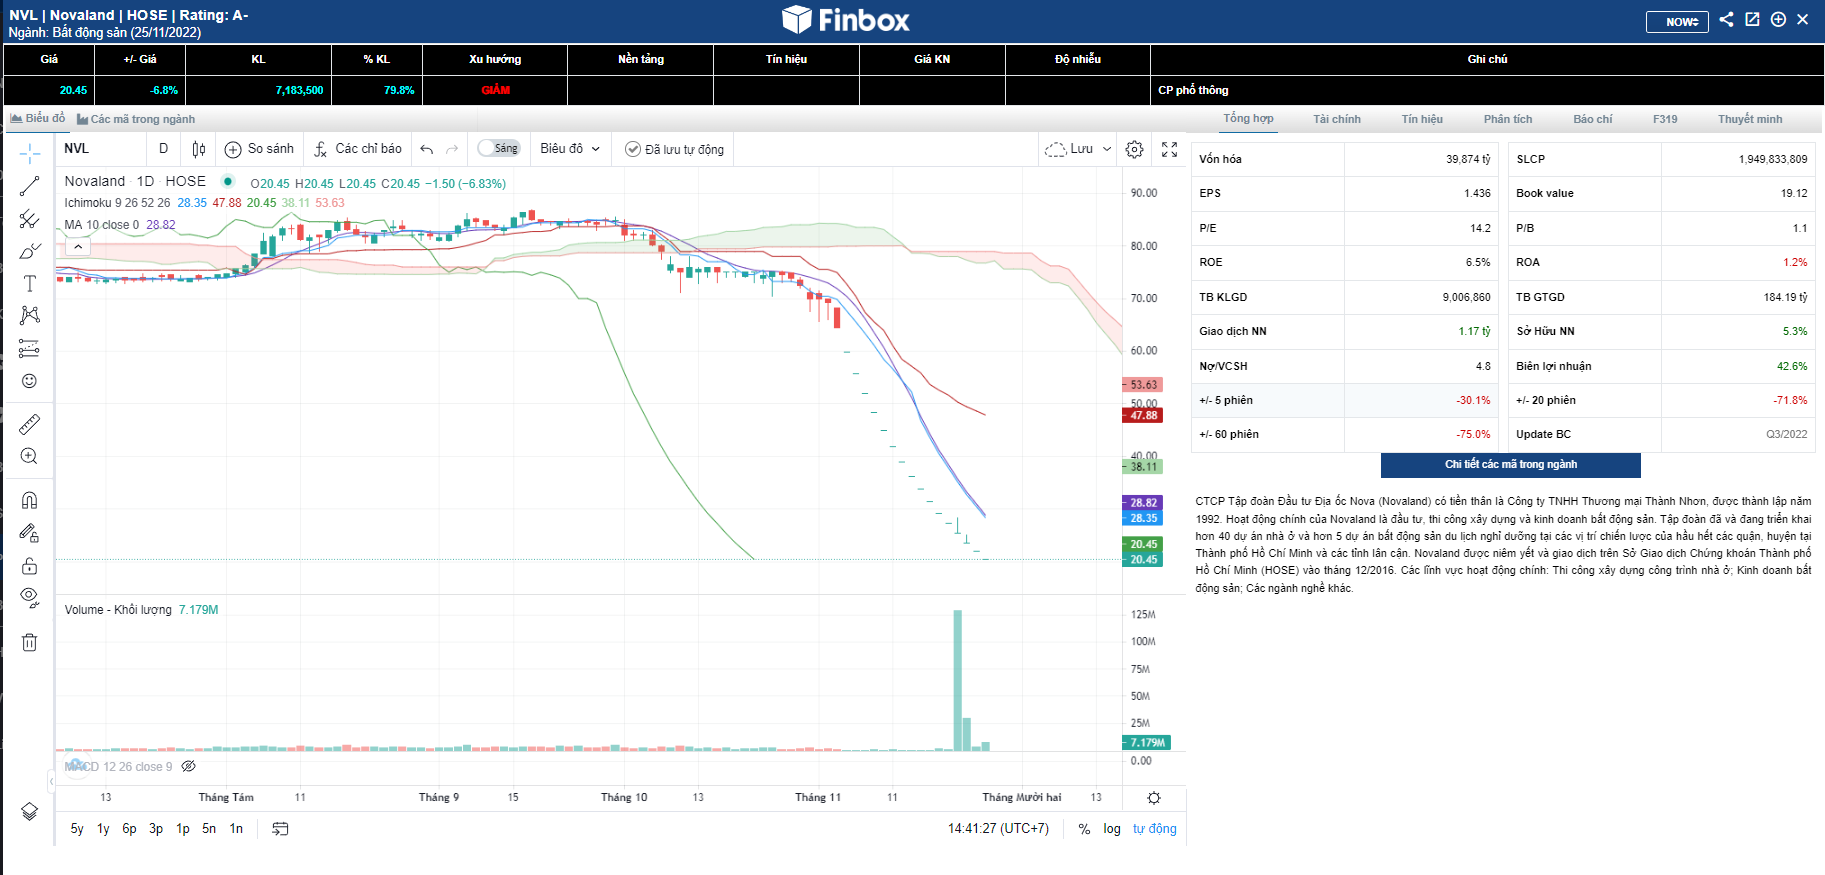Toggle stay in drawing mode

(30, 533)
